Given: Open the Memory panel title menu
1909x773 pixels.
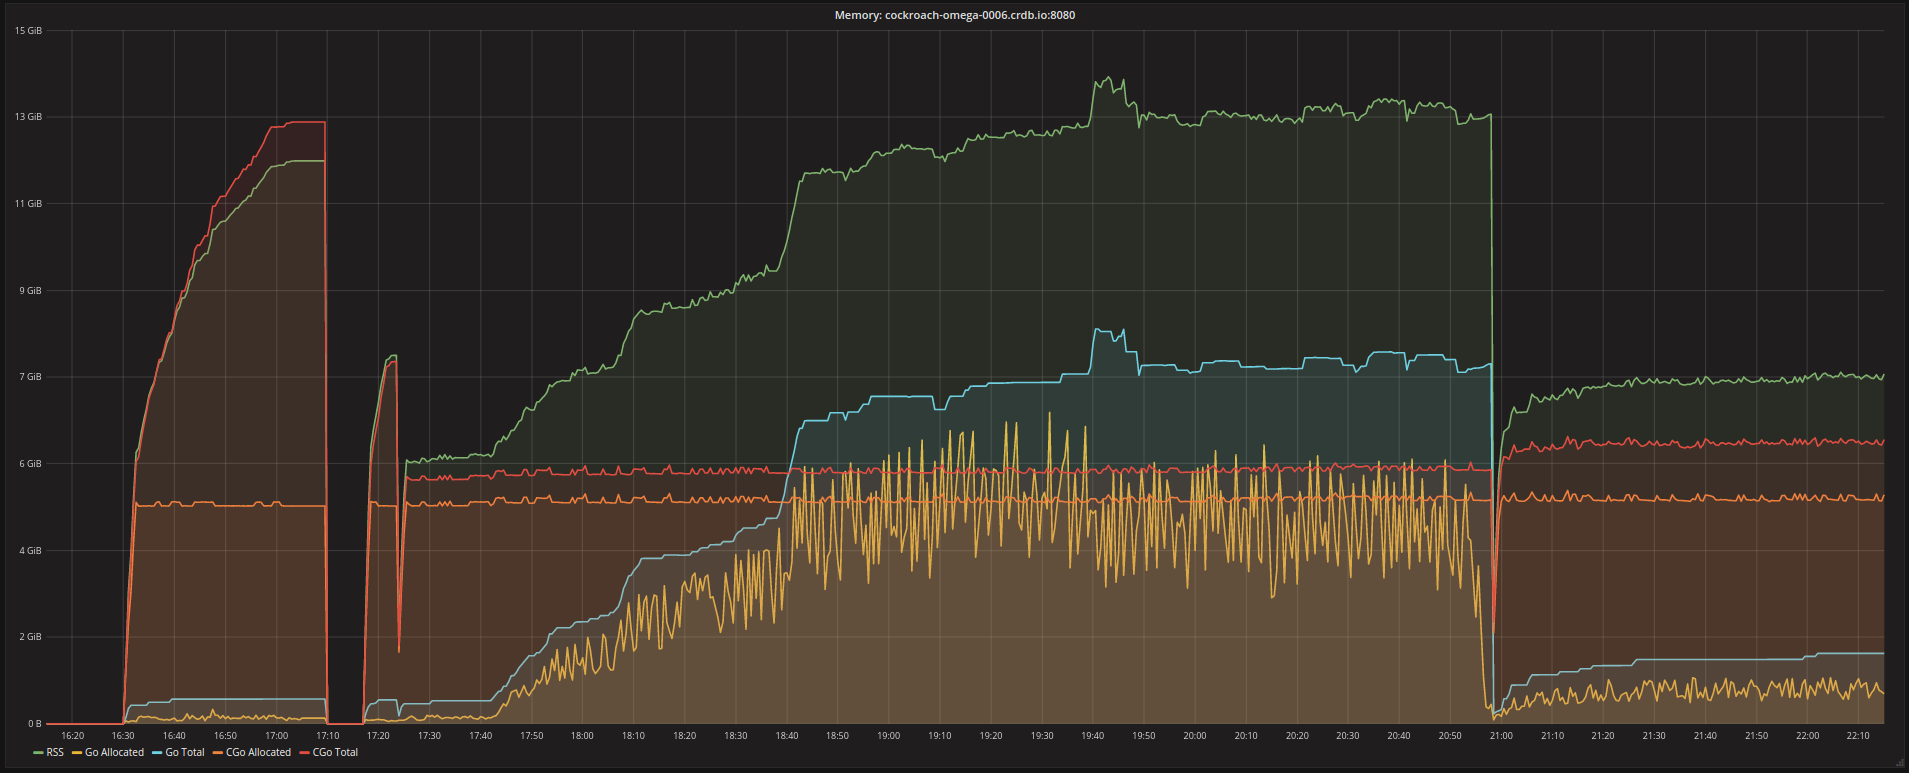Looking at the screenshot, I should point(955,15).
